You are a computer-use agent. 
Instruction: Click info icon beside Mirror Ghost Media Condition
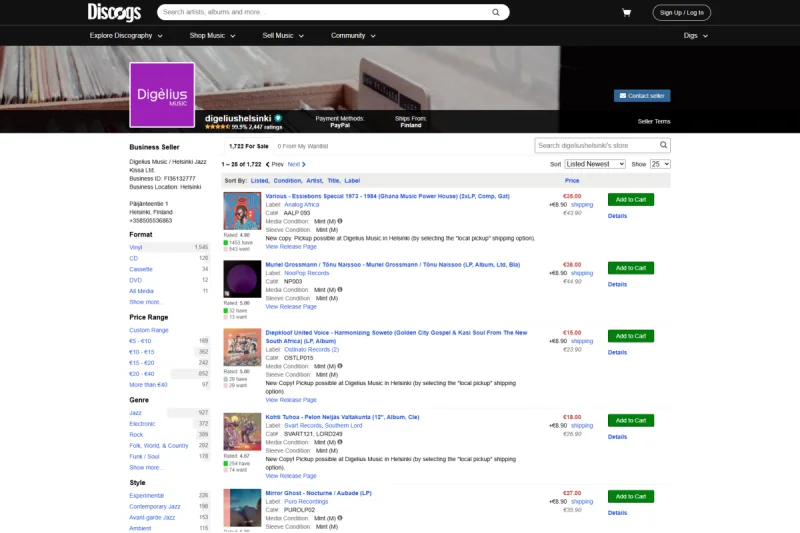pos(340,518)
